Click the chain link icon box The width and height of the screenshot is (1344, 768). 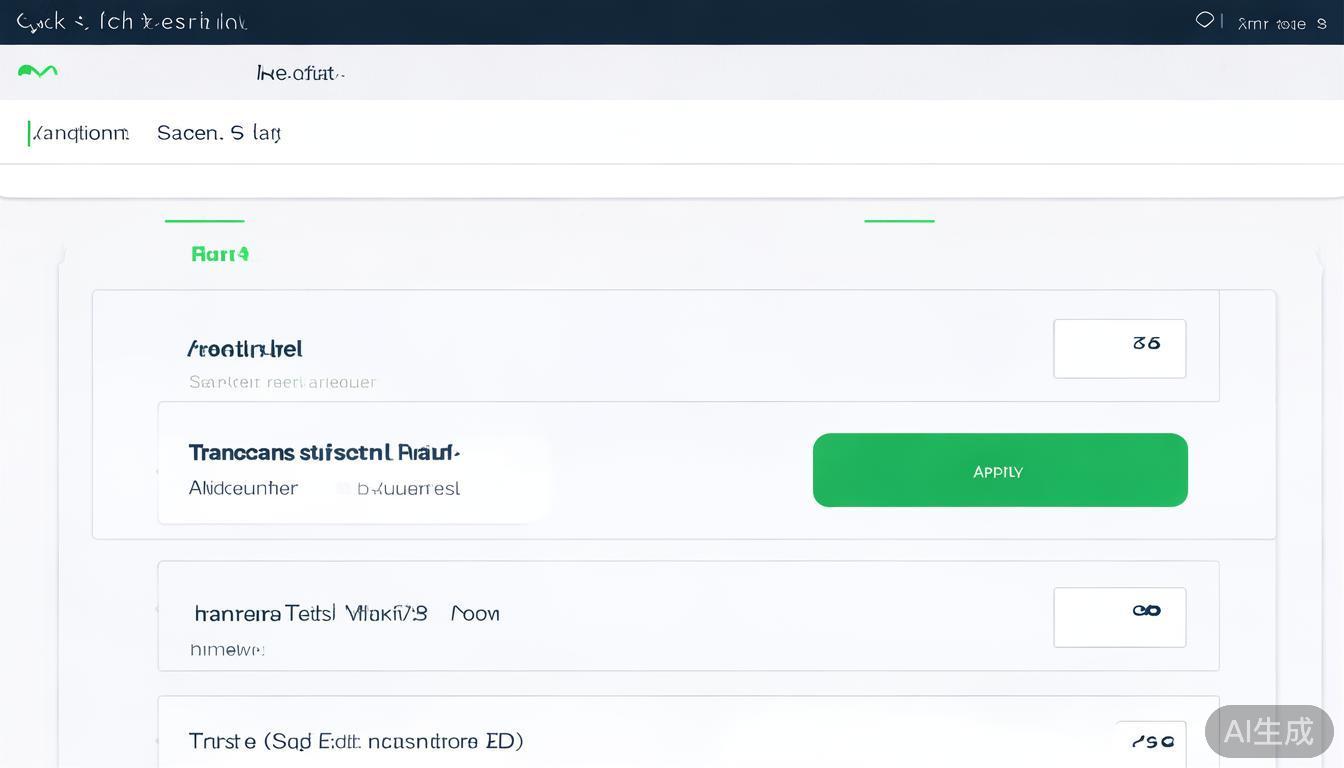click(1119, 616)
